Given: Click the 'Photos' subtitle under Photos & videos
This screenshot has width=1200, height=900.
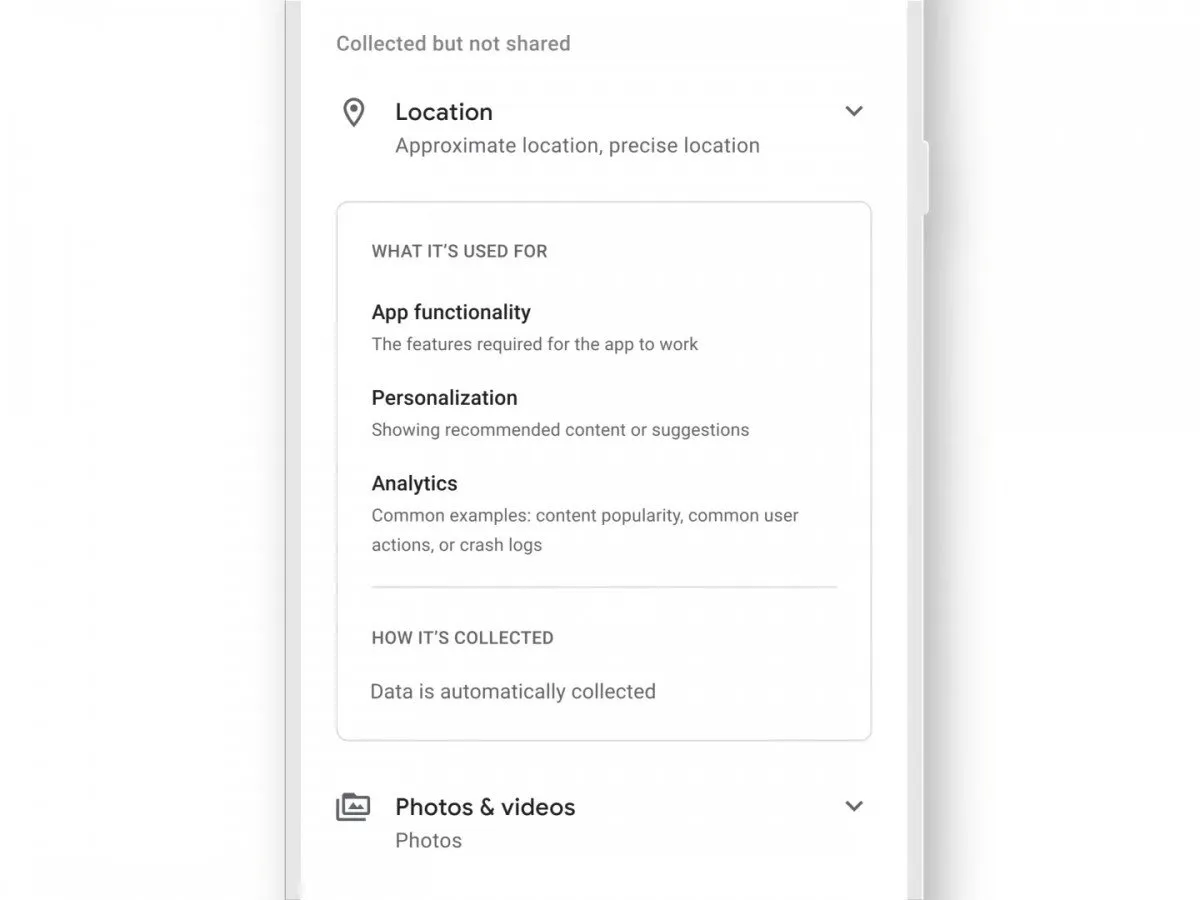Looking at the screenshot, I should coord(428,841).
